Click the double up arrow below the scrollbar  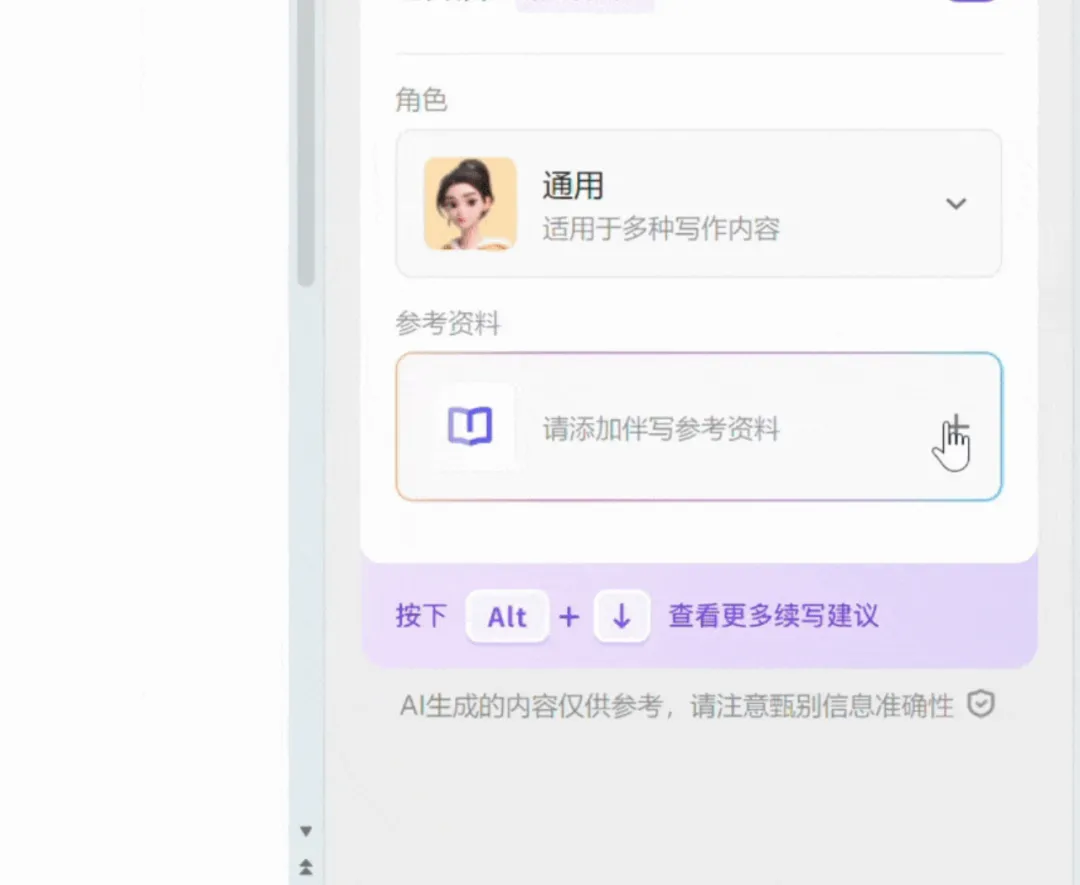point(306,866)
